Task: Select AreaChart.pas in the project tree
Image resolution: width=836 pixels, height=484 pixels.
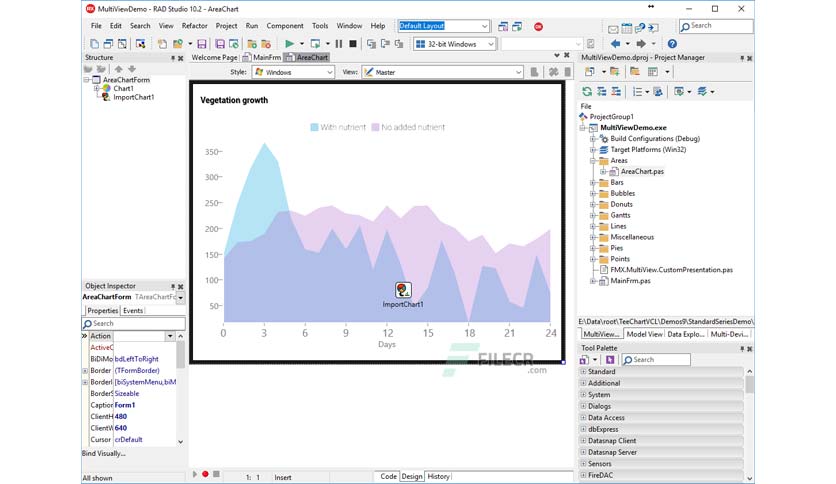Action: (642, 172)
